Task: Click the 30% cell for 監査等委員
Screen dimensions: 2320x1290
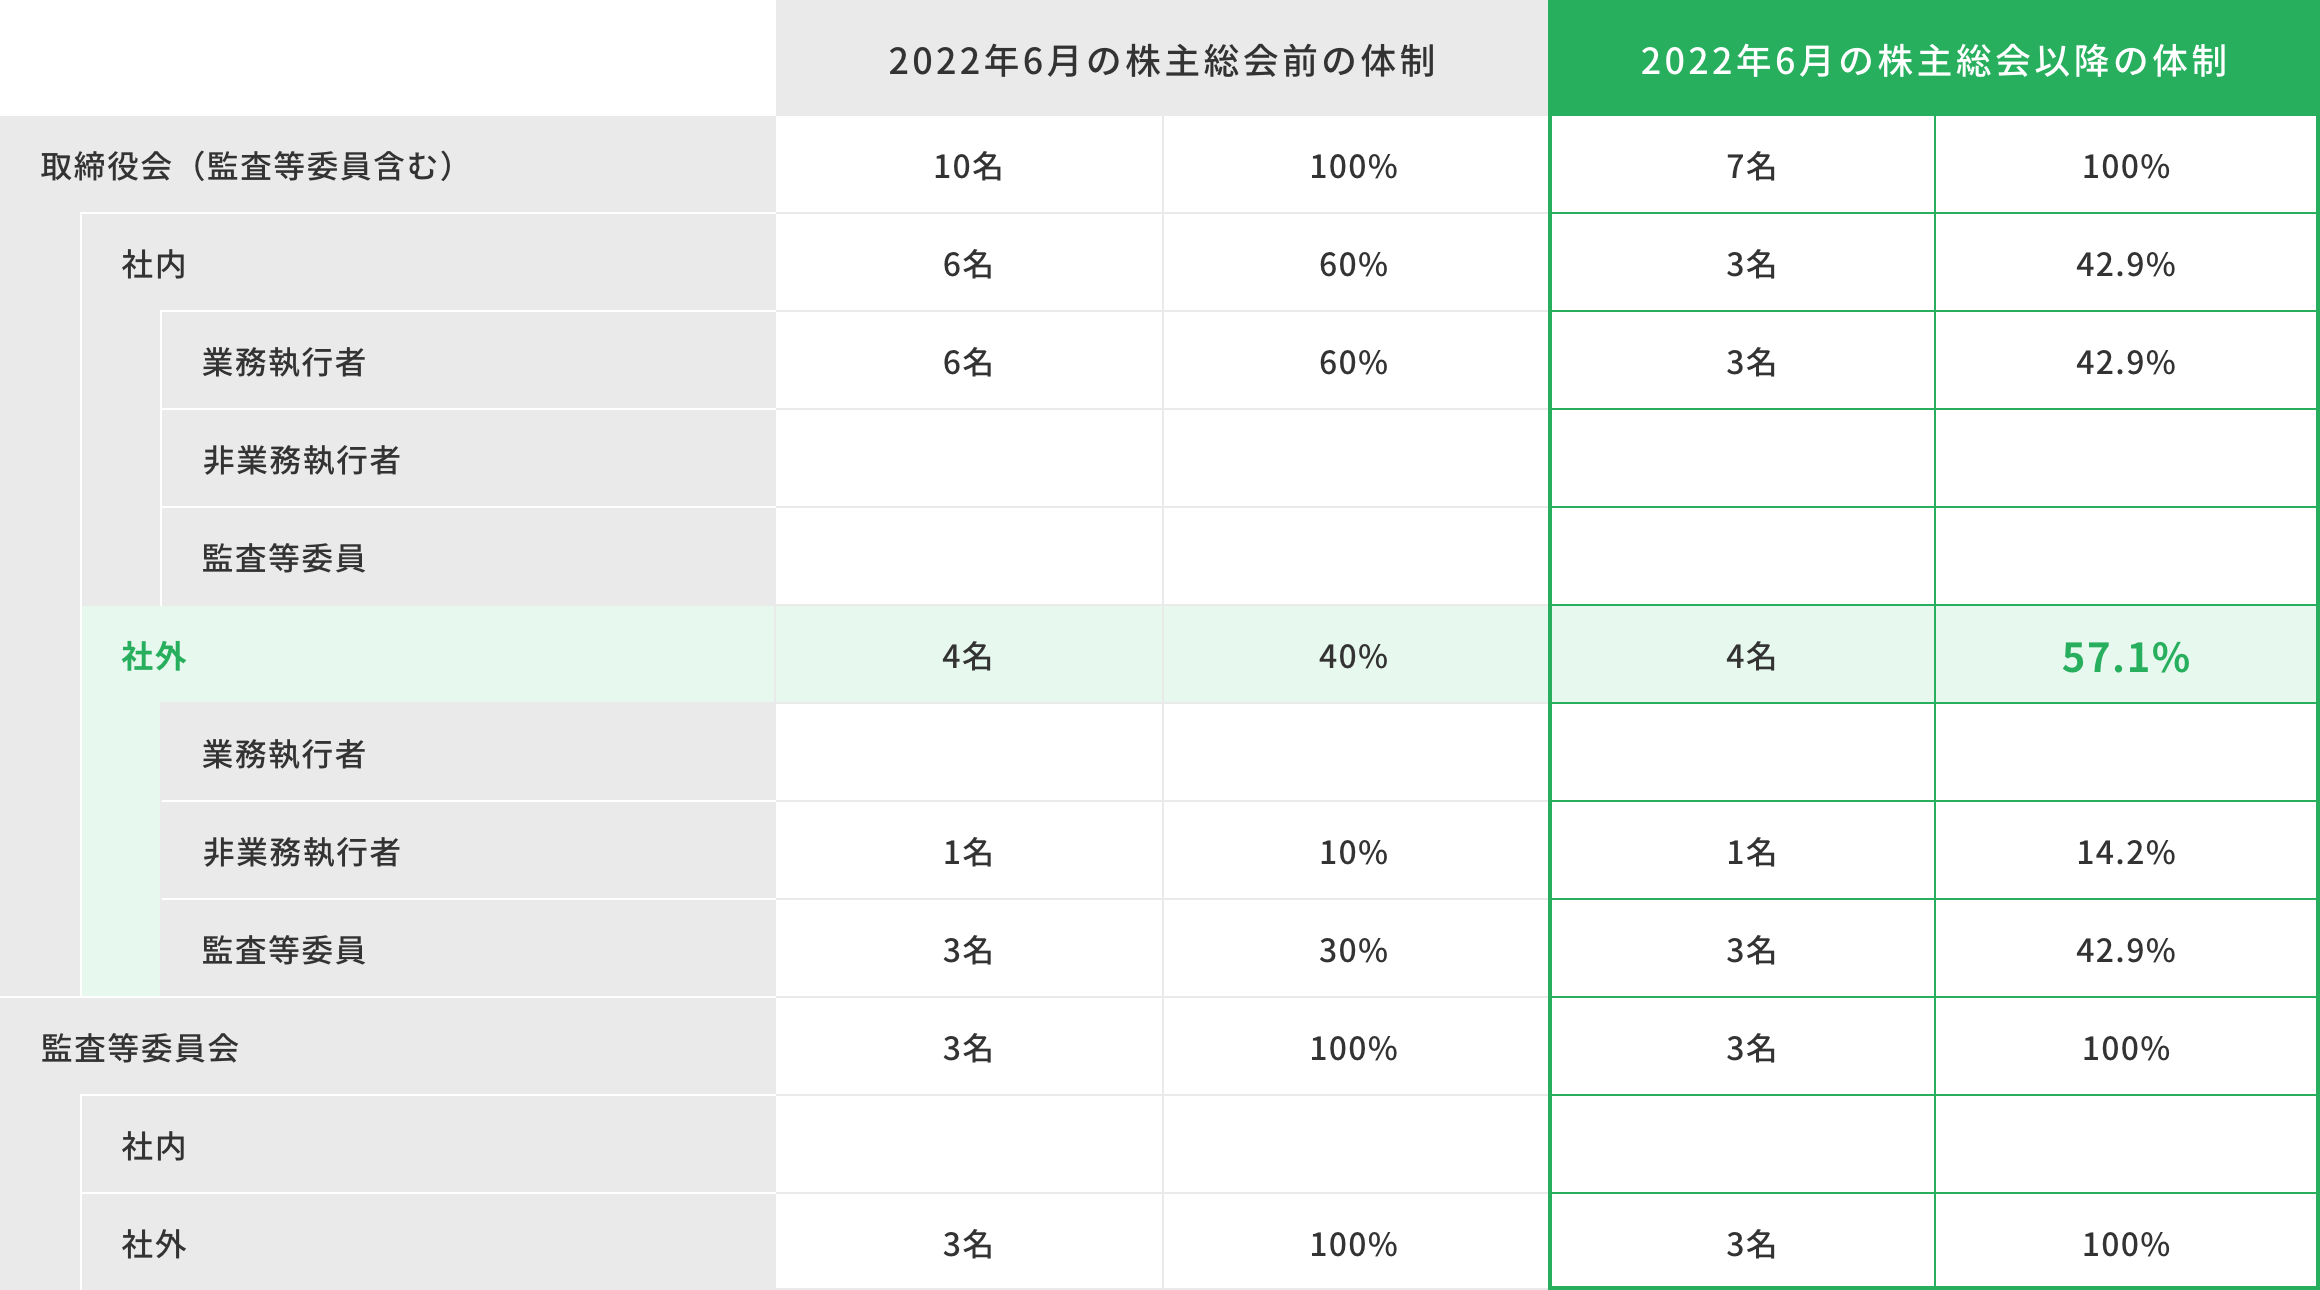Action: [x=1353, y=950]
